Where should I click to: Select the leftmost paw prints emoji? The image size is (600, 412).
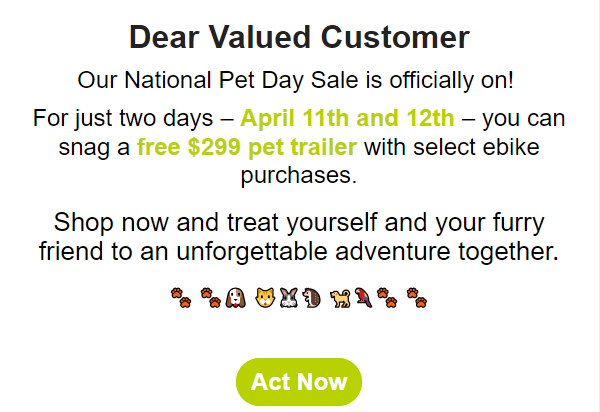(181, 298)
